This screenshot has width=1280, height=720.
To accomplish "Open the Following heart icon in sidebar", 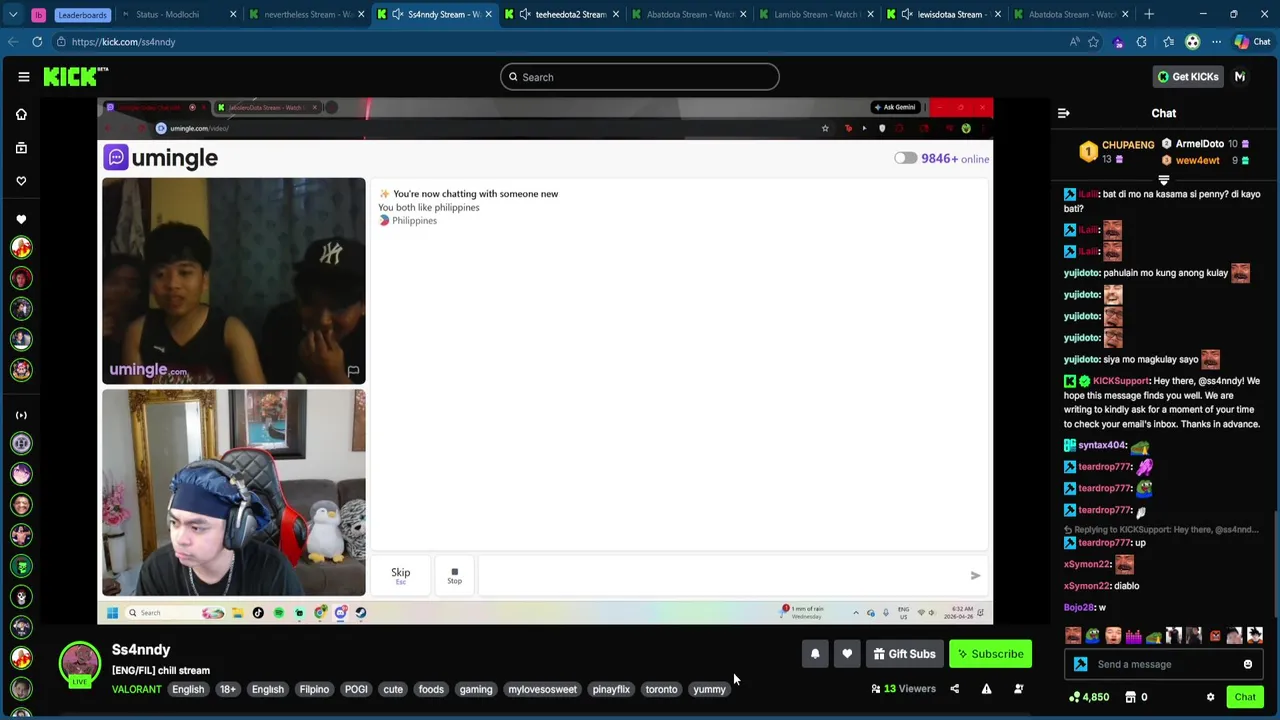I will (21, 181).
